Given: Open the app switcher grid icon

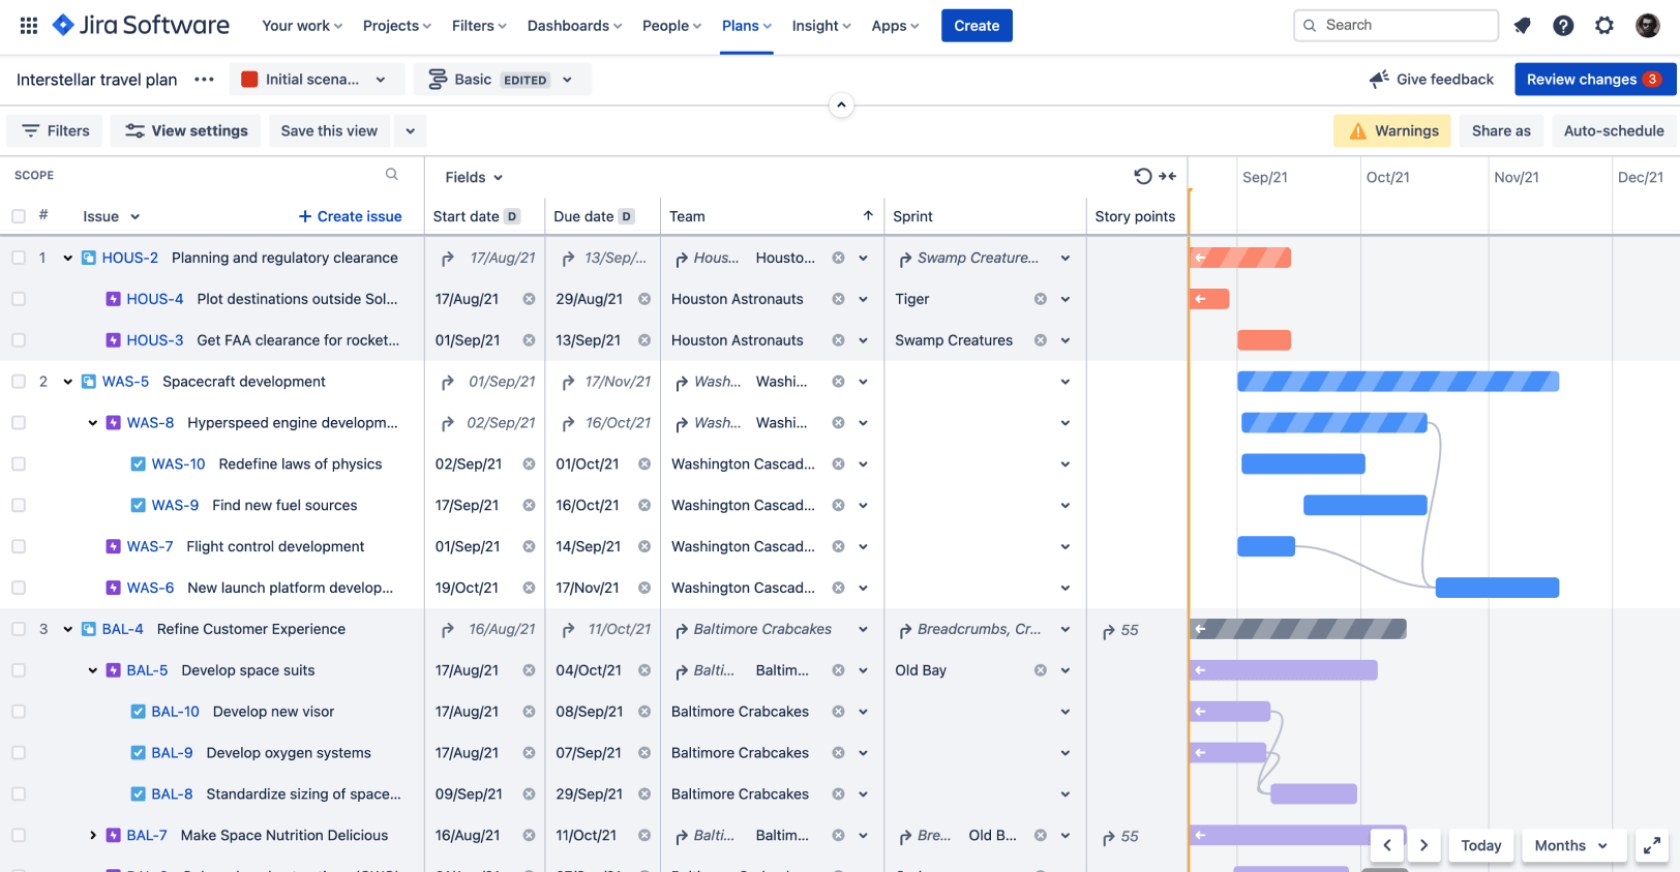Looking at the screenshot, I should pyautogui.click(x=29, y=26).
